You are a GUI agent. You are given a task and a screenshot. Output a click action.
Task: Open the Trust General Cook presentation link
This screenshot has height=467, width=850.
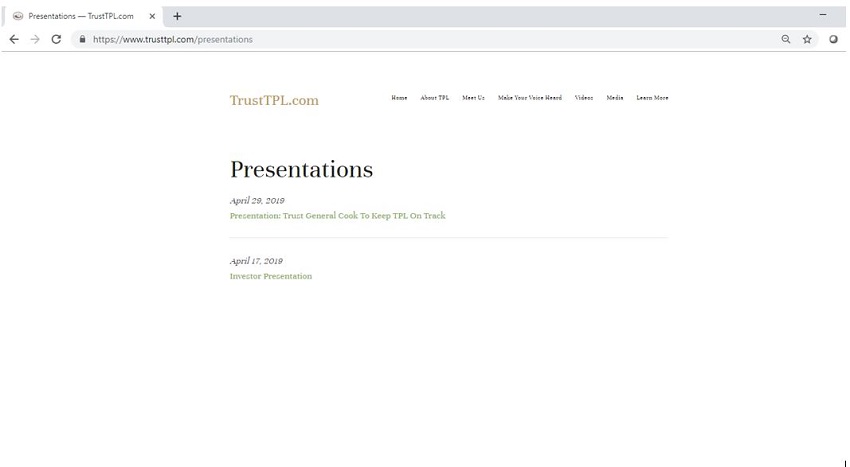tap(337, 216)
